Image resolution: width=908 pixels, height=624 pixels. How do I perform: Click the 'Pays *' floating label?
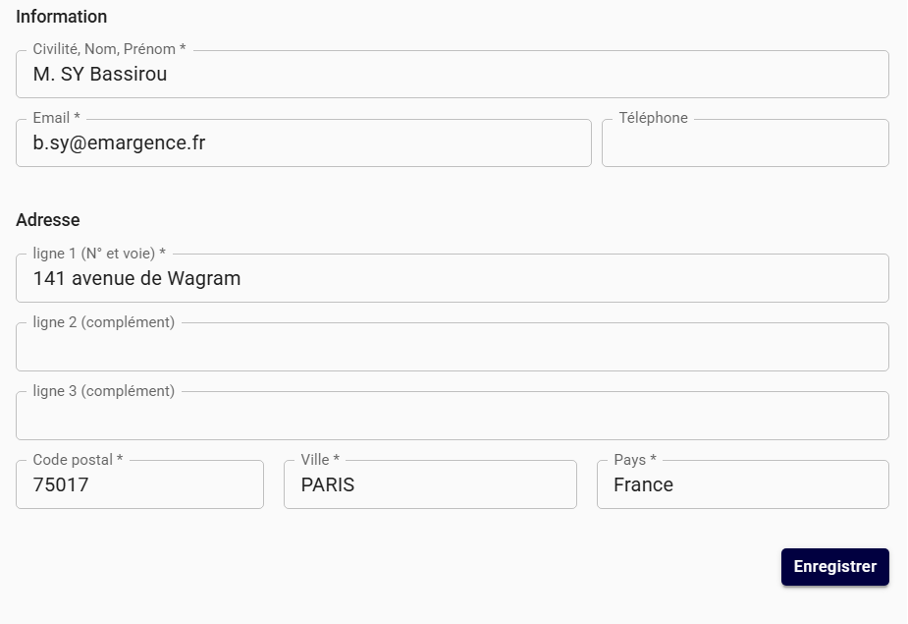(635, 460)
